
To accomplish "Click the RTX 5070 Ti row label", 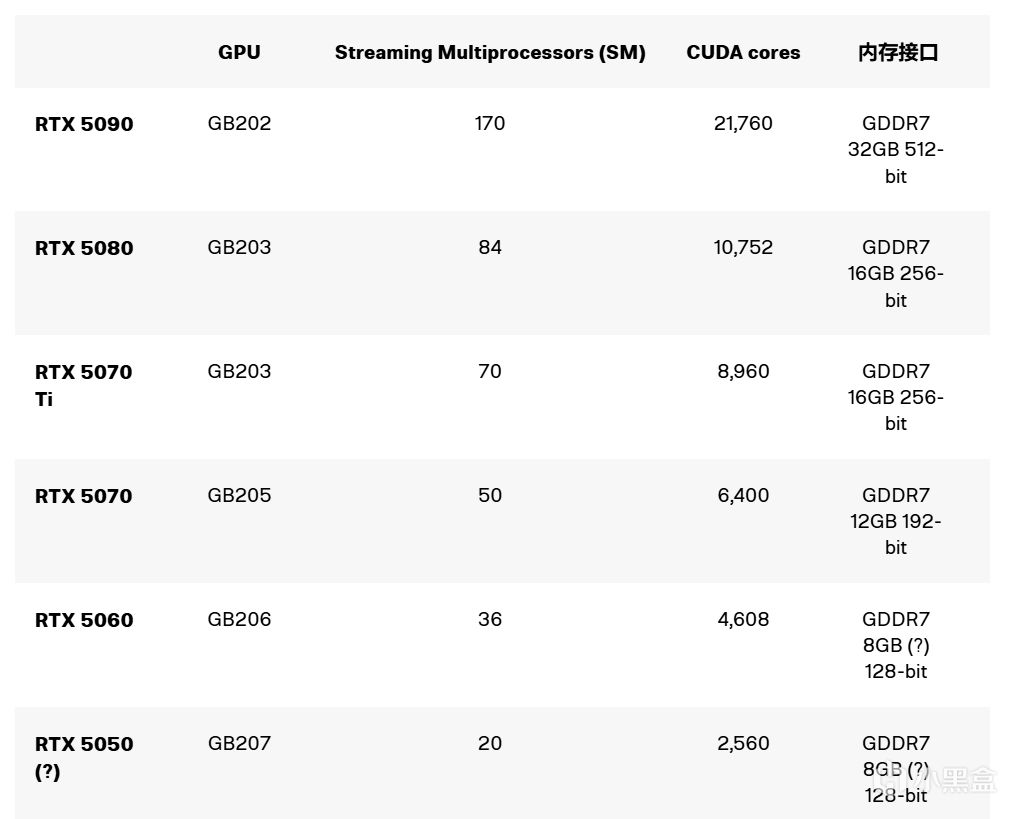I will (83, 385).
